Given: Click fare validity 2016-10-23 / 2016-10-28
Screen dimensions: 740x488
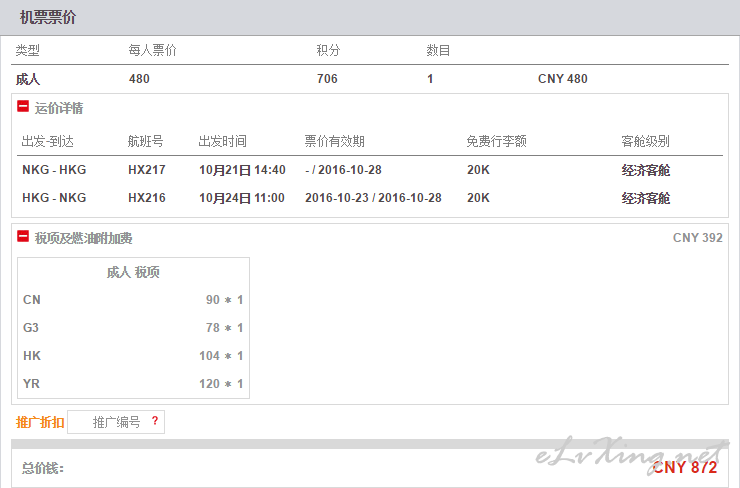Looking at the screenshot, I should (x=373, y=198).
